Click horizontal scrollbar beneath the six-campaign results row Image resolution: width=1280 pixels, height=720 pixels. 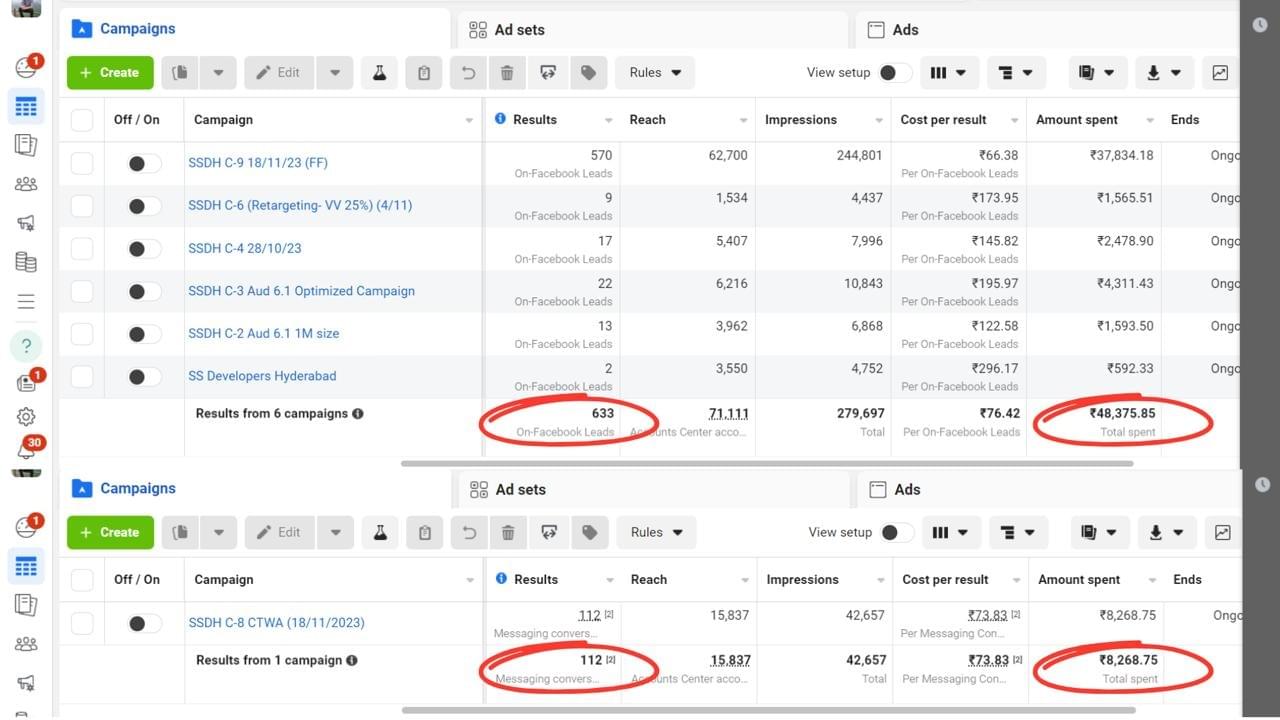click(x=767, y=464)
